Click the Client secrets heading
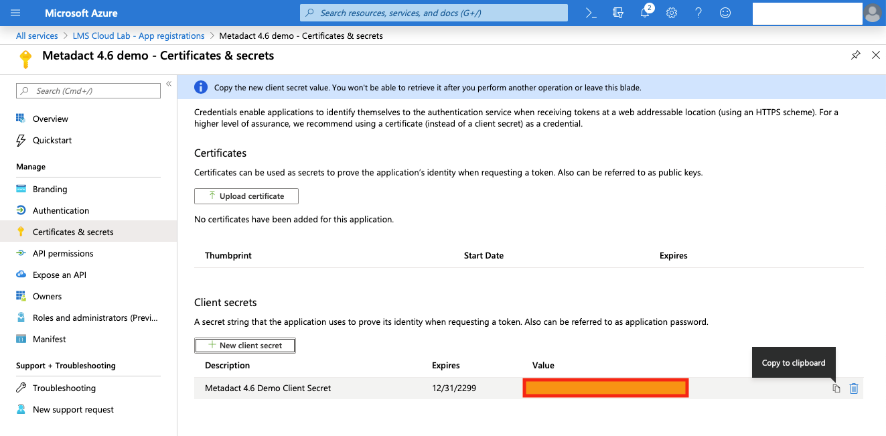886x436 pixels. pyautogui.click(x=225, y=303)
